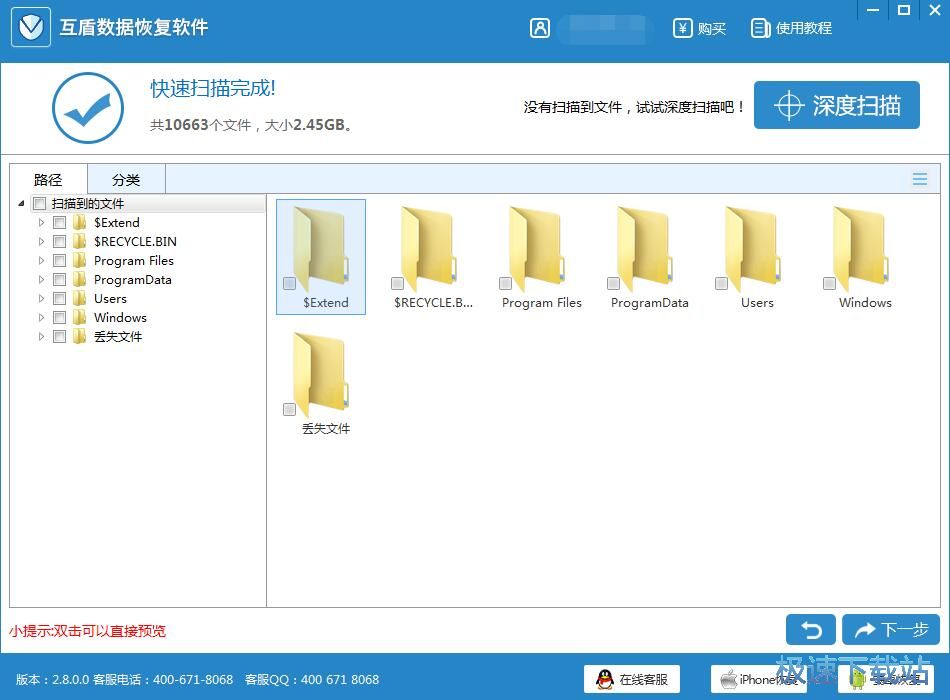Select the large Users folder thumbnail
This screenshot has width=950, height=700.
point(752,250)
